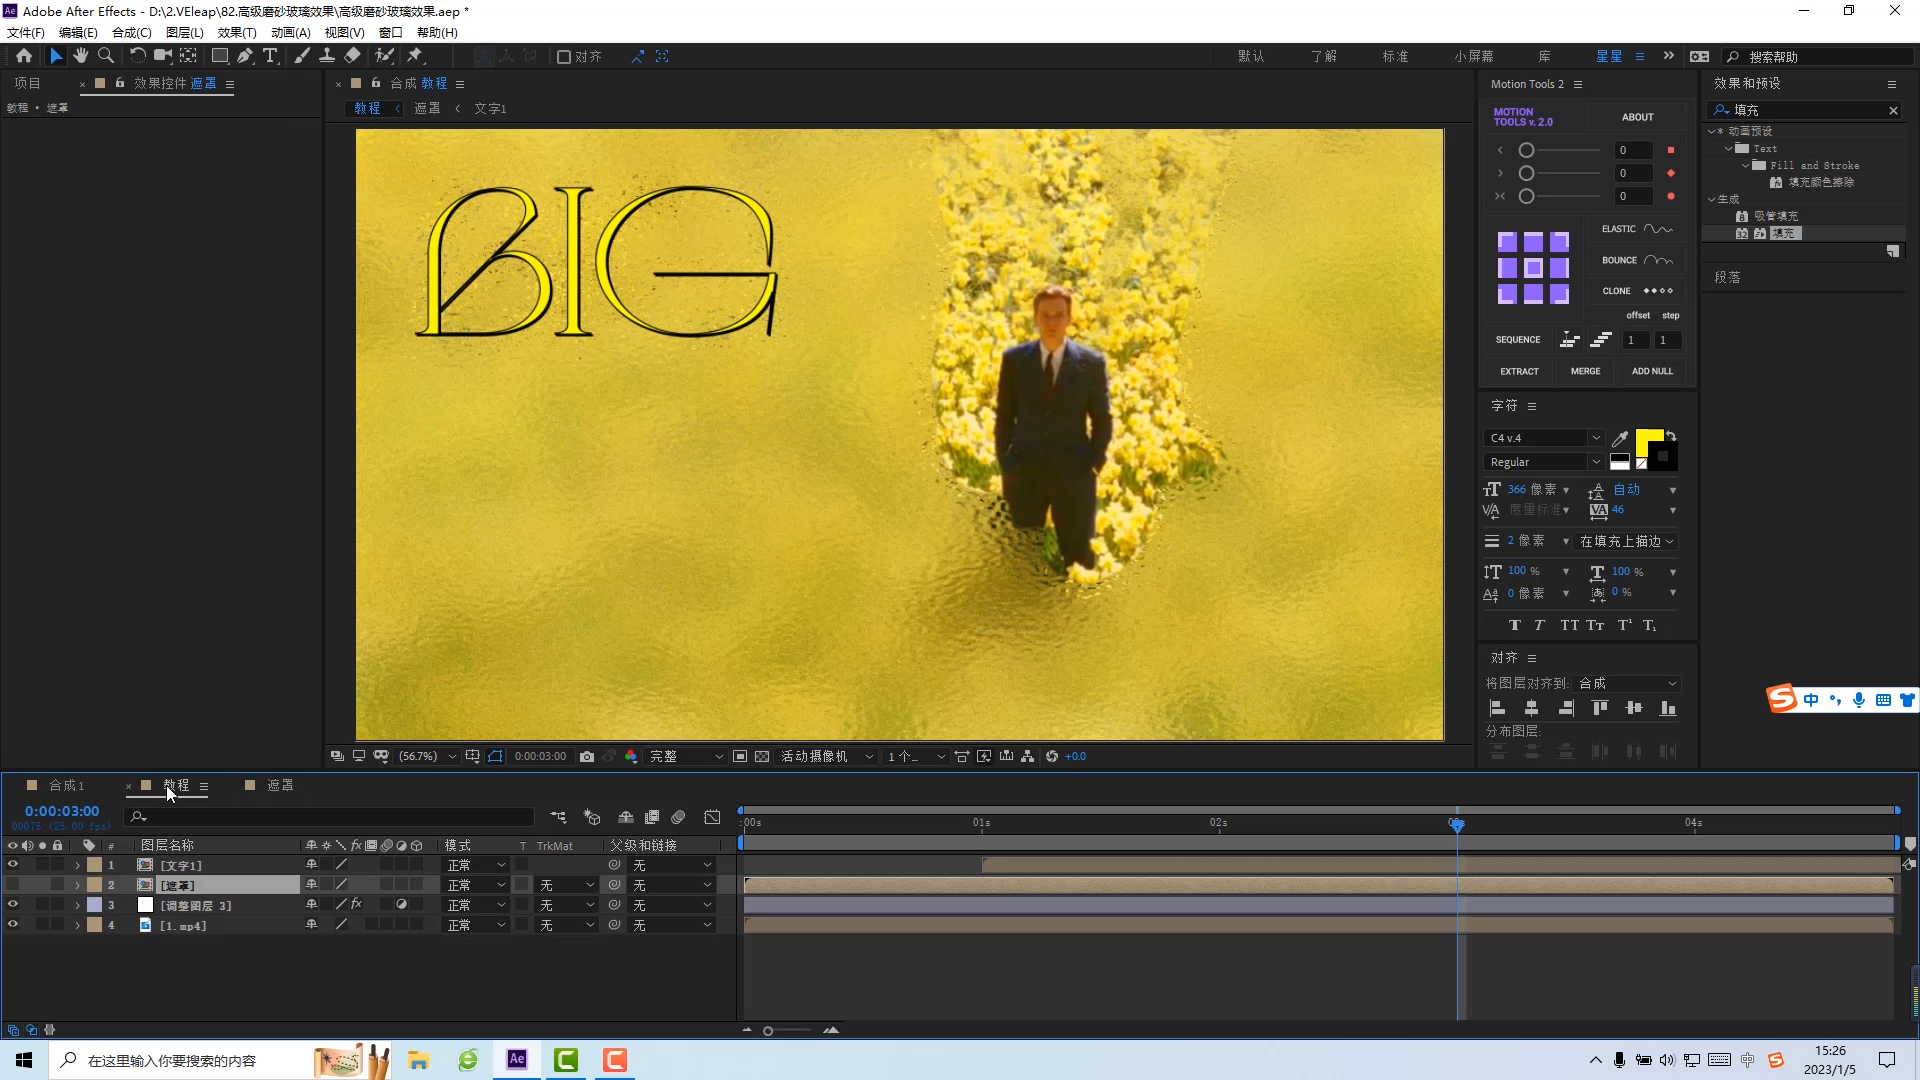1920x1080 pixels.
Task: Show the 遮罩 layer visibility box
Action: point(12,885)
